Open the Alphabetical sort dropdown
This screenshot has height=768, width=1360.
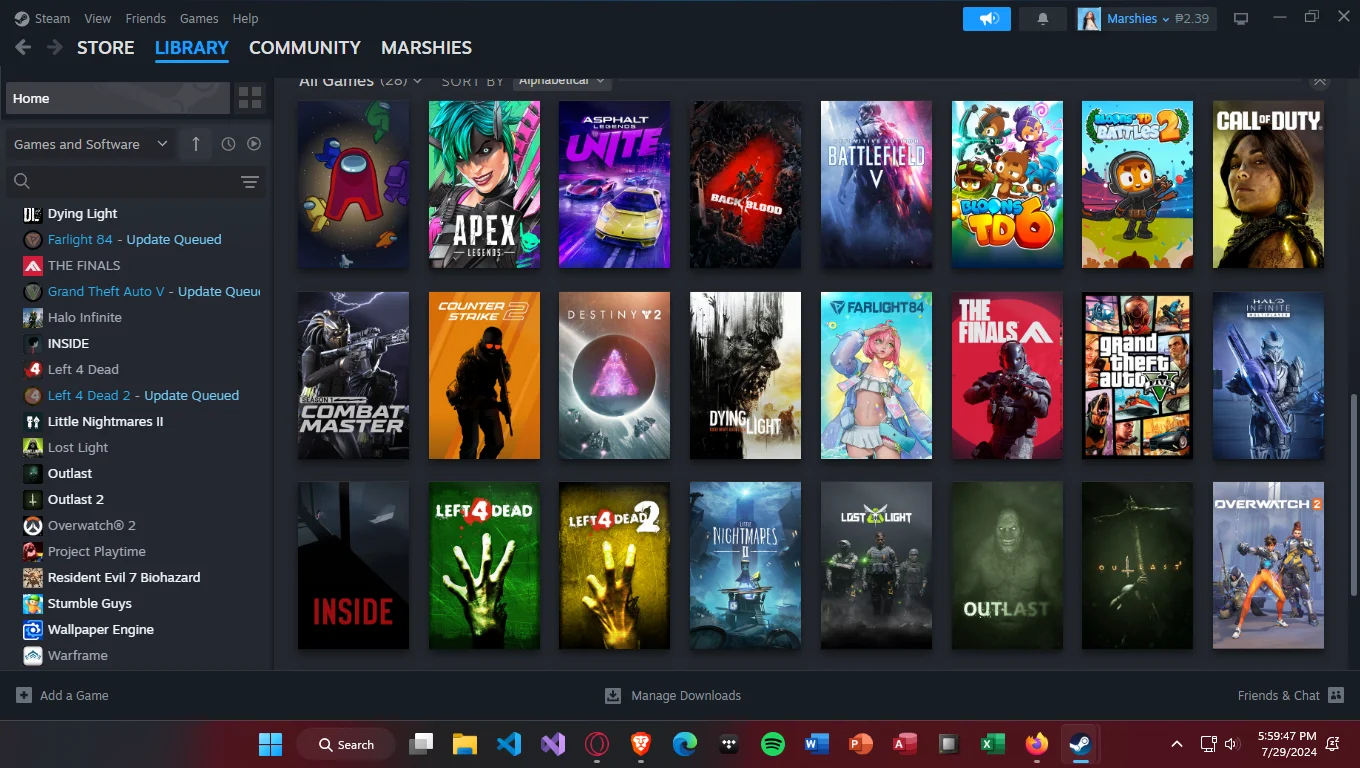click(562, 81)
